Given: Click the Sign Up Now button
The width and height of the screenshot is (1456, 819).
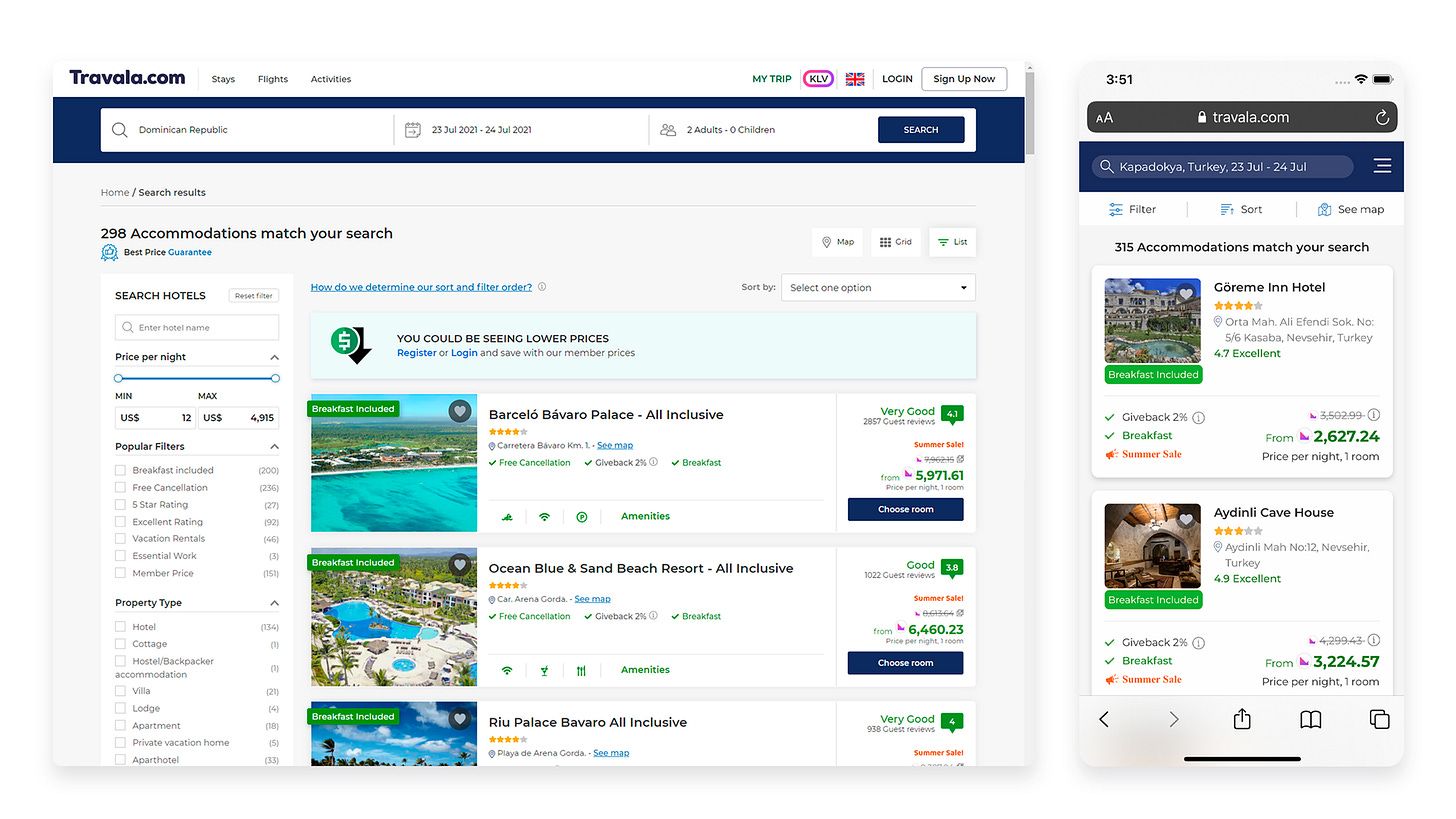Looking at the screenshot, I should [x=964, y=79].
